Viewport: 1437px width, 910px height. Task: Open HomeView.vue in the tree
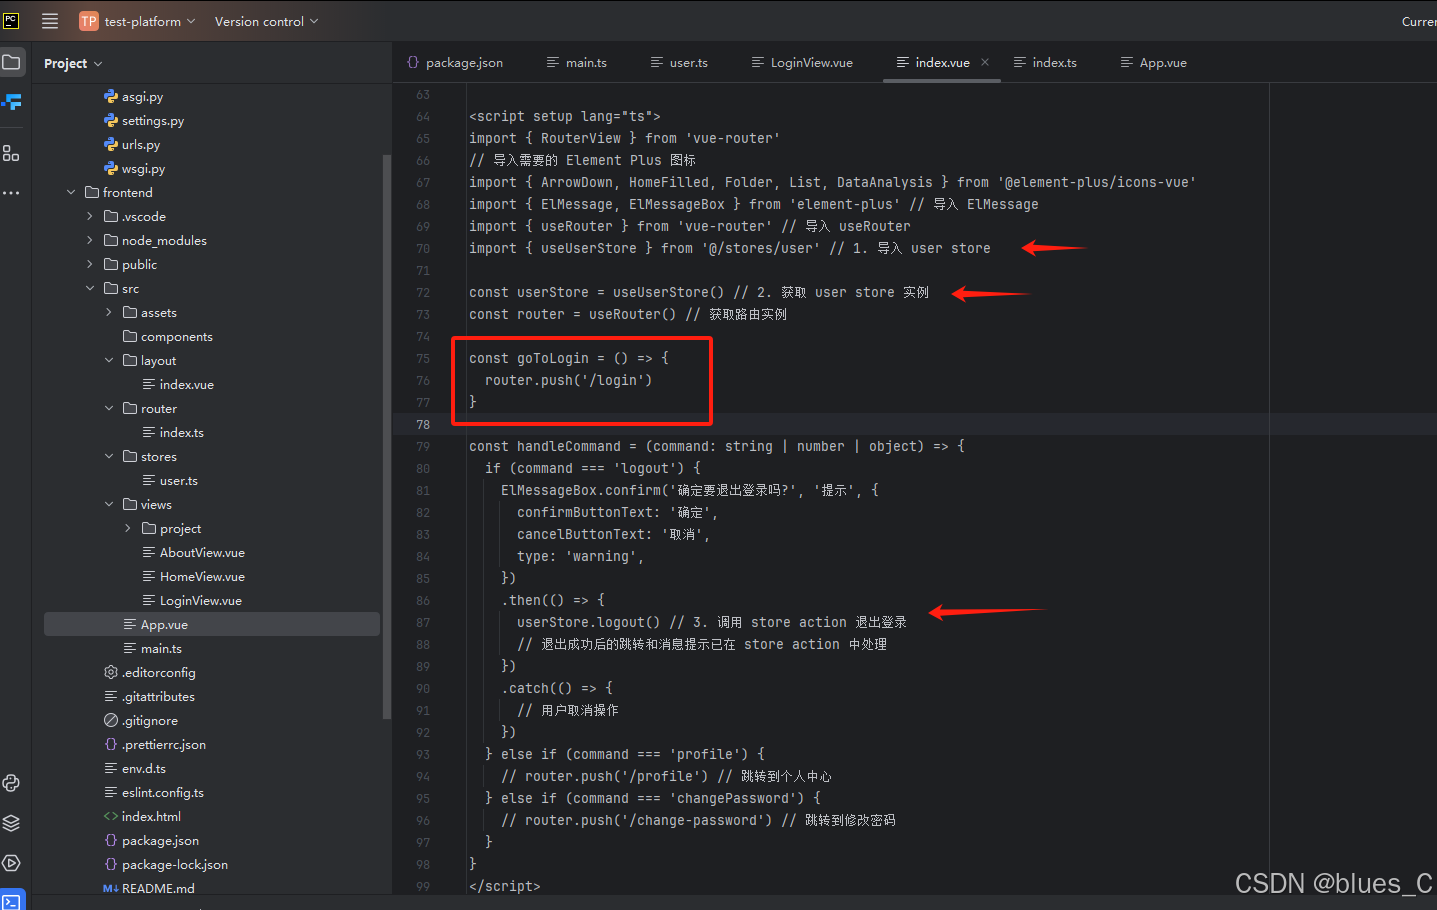coord(193,576)
